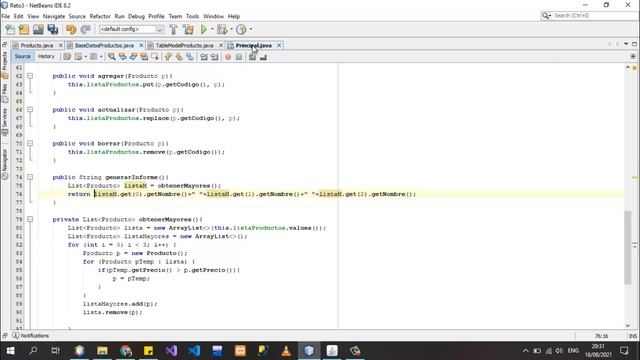Collapse the actualizar method fold marker
This screenshot has height=360, width=640.
(x=30, y=110)
